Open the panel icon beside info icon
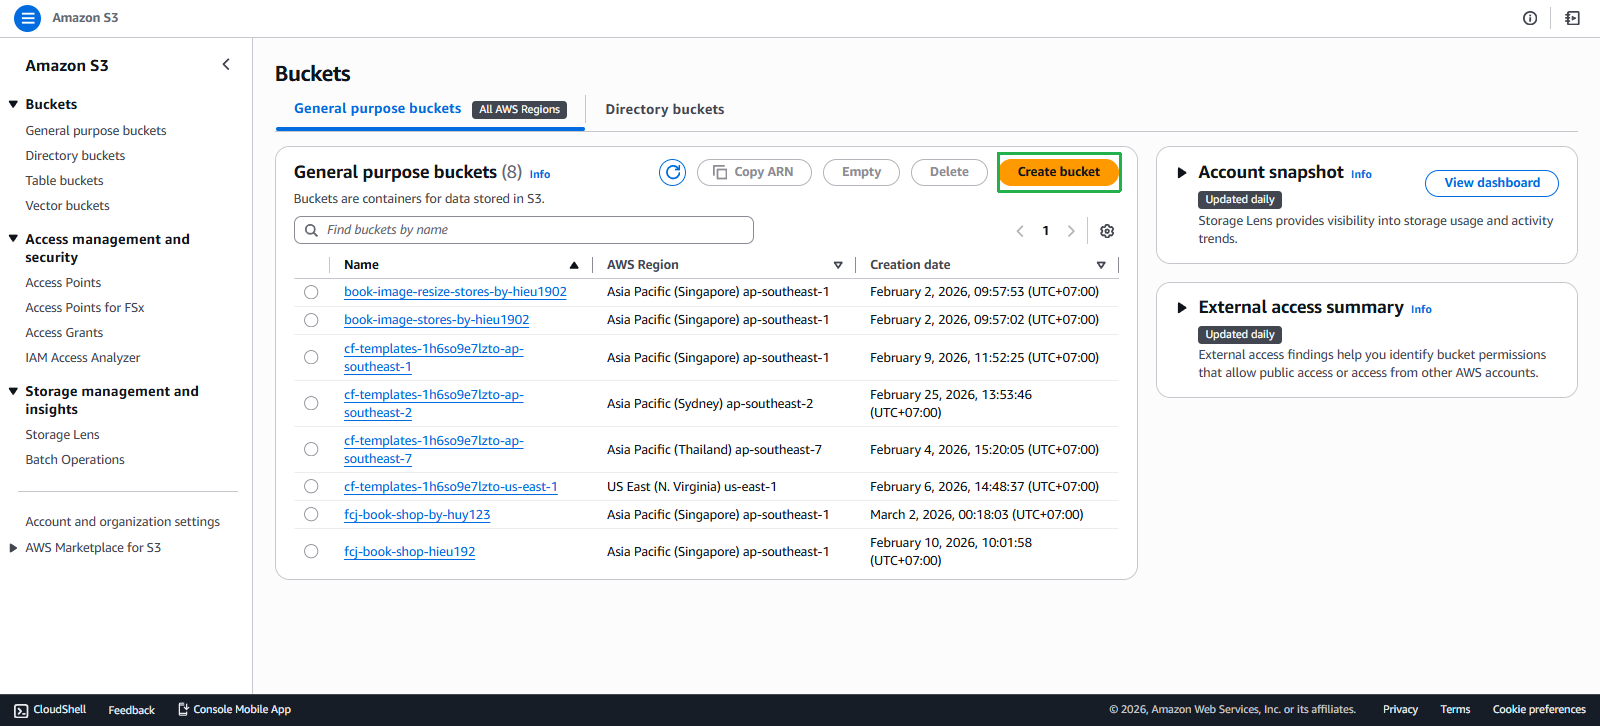 1573,18
